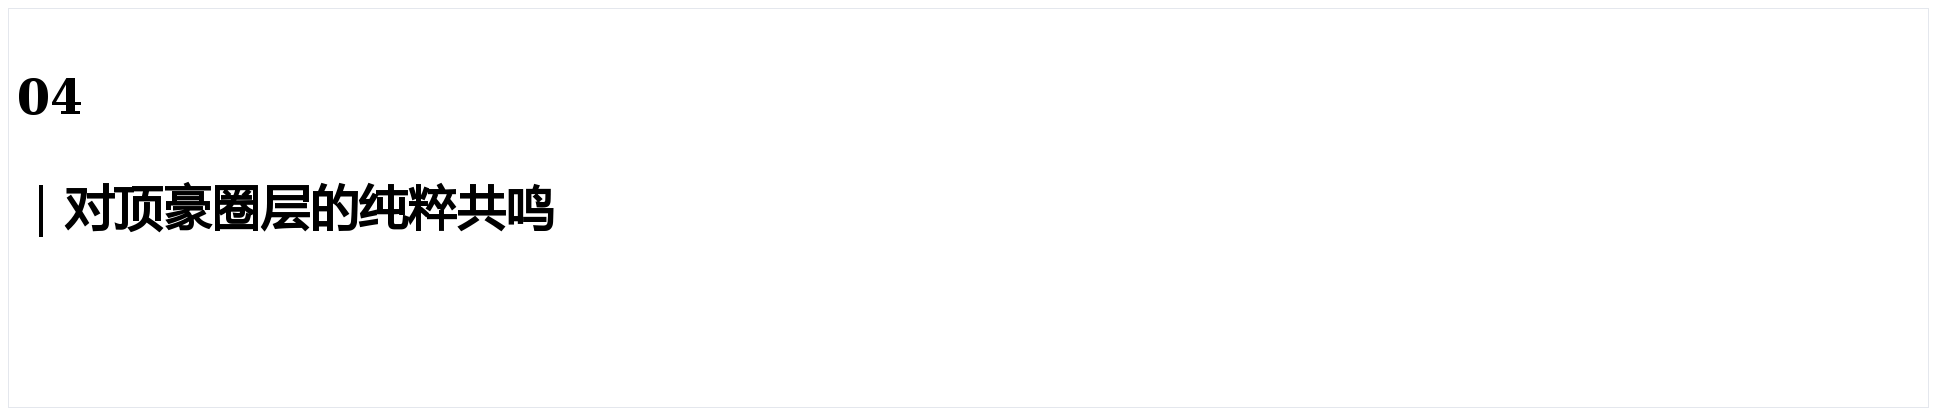Click the digit "0" in "04"
This screenshot has height=415, width=1940.
[33, 98]
